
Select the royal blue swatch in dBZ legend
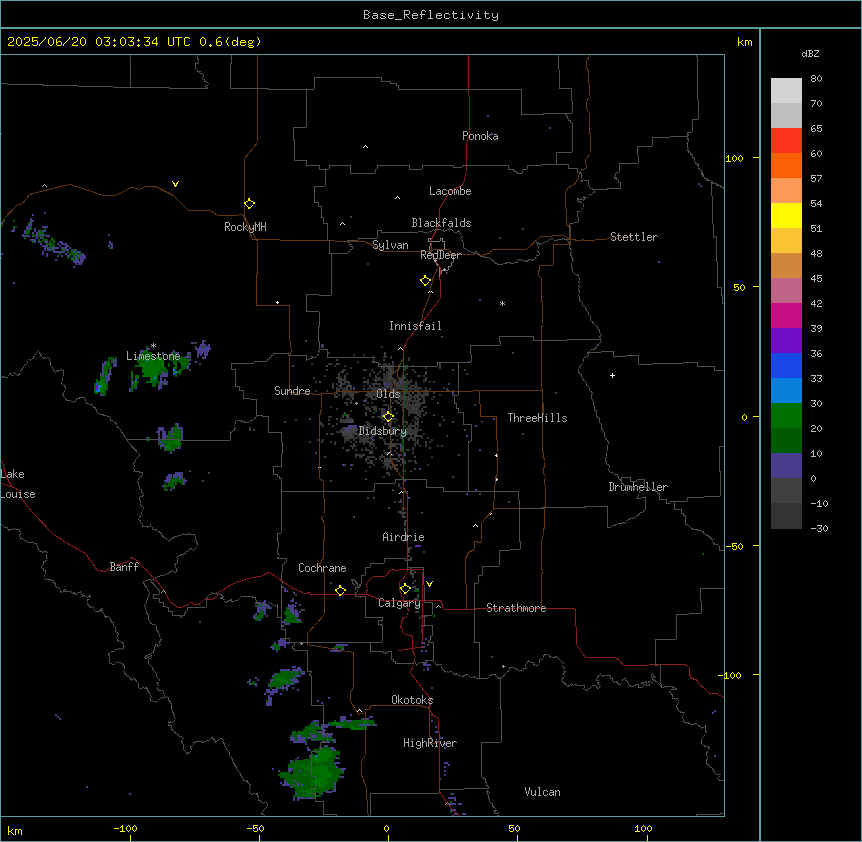[786, 365]
